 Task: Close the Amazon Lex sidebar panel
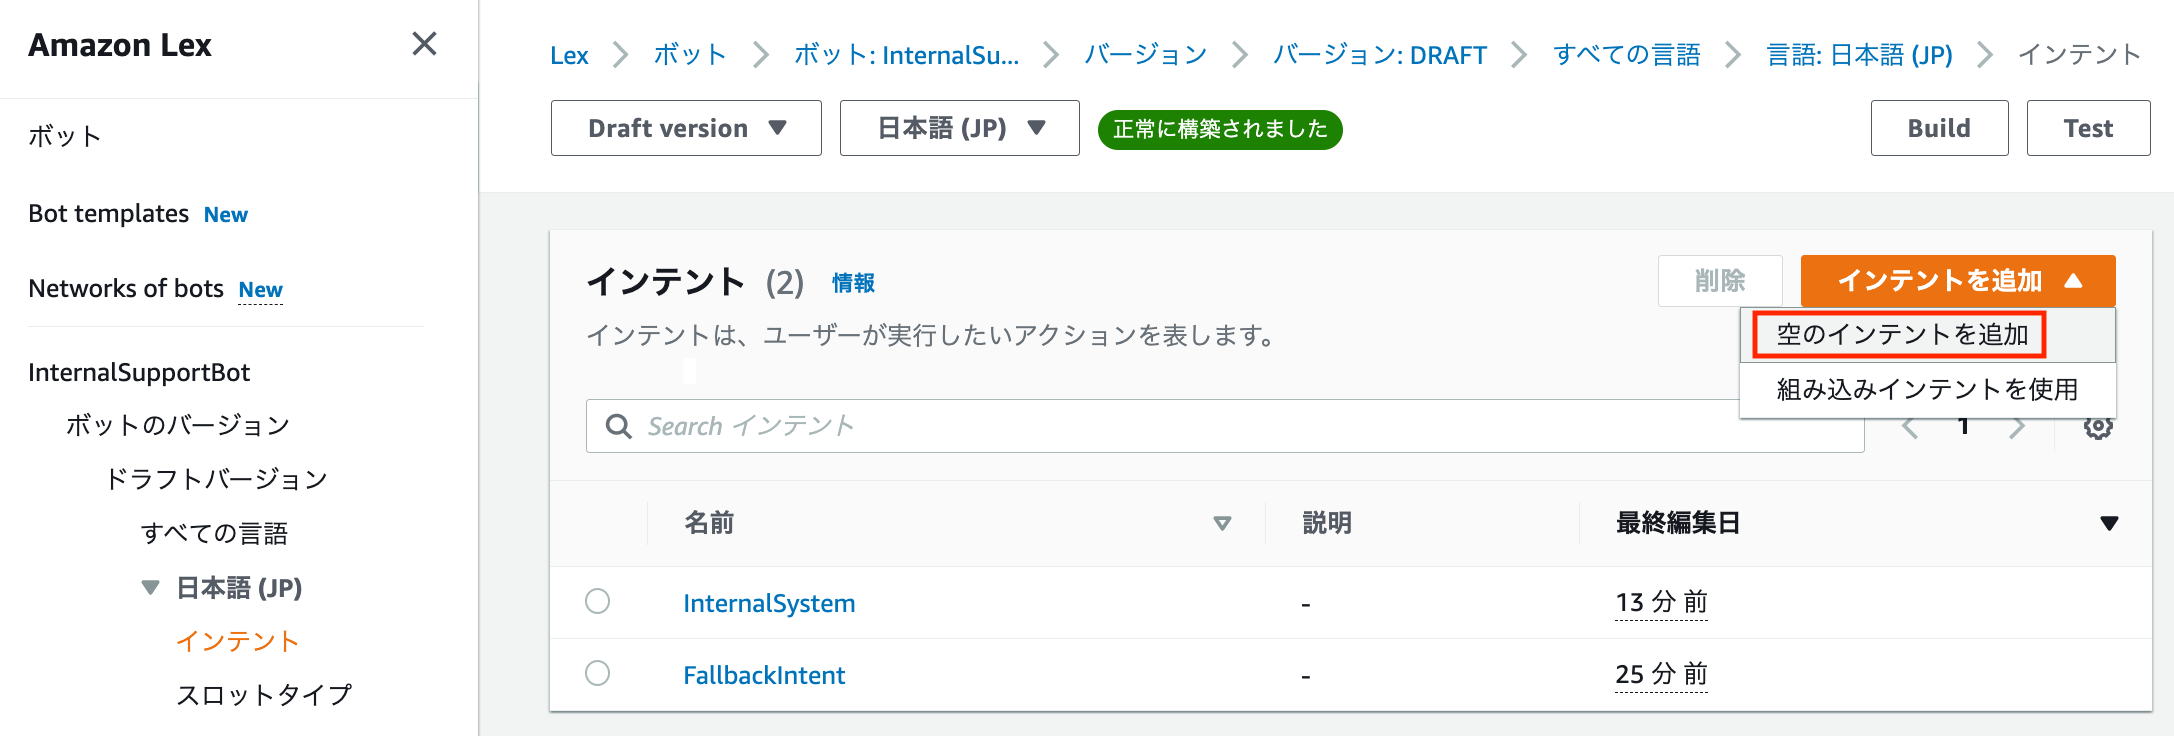(424, 44)
